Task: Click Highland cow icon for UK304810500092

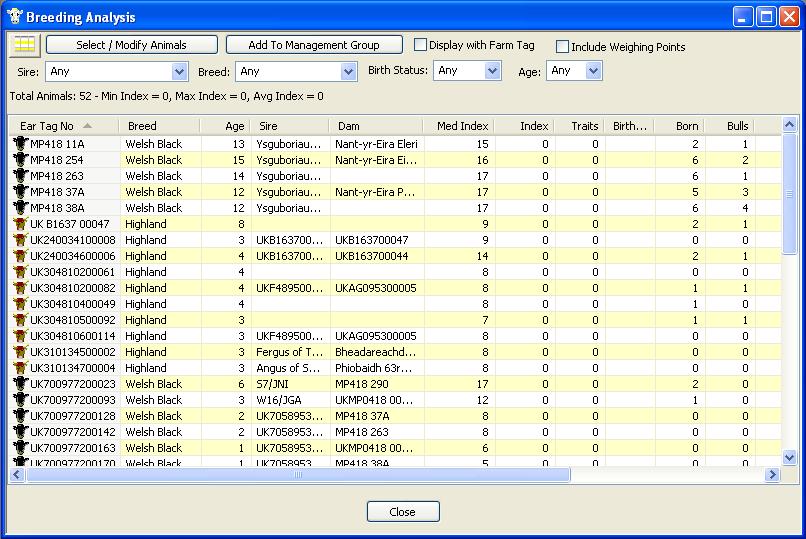Action: click(20, 320)
